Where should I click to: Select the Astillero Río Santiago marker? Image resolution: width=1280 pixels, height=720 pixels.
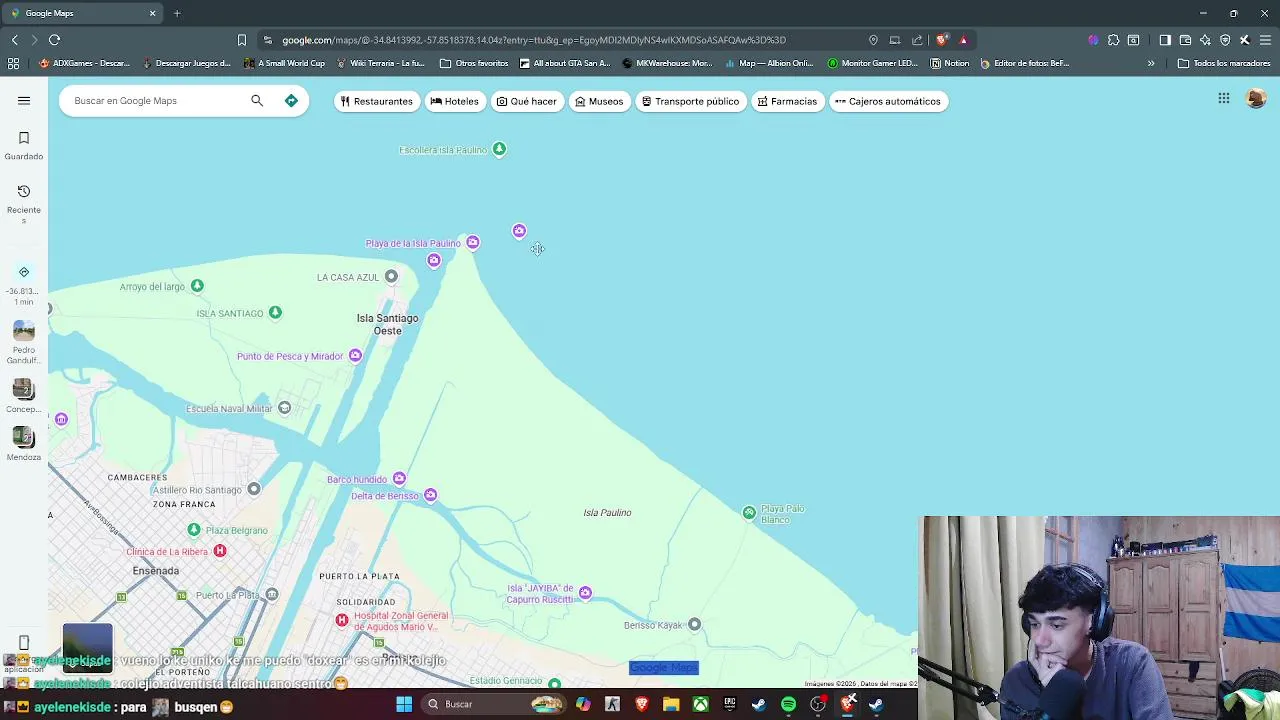(x=254, y=489)
